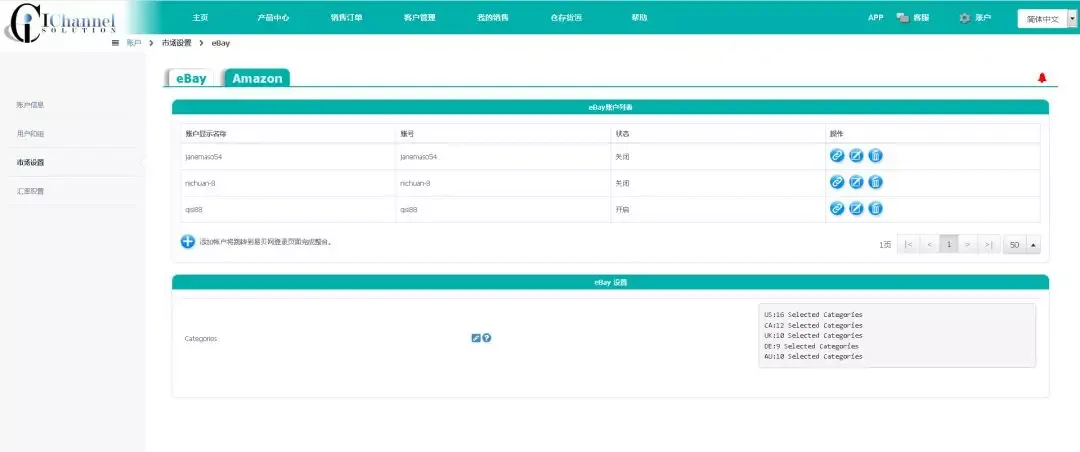Click janemaso54 in display name column

point(203,156)
